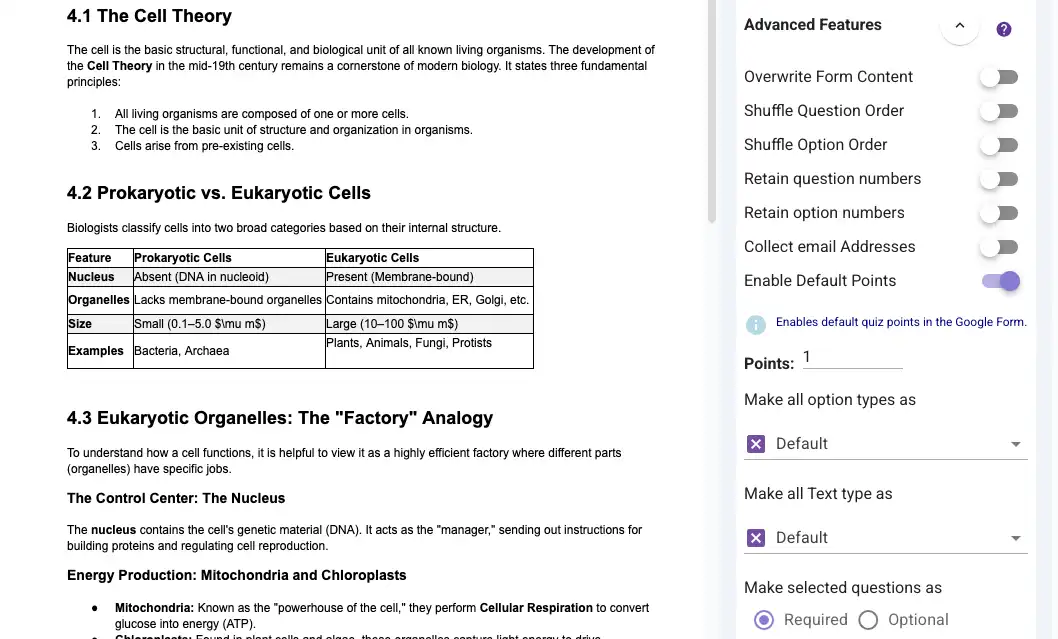The width and height of the screenshot is (1058, 639).
Task: Clear the Text type Default selection with X
Action: (x=755, y=537)
